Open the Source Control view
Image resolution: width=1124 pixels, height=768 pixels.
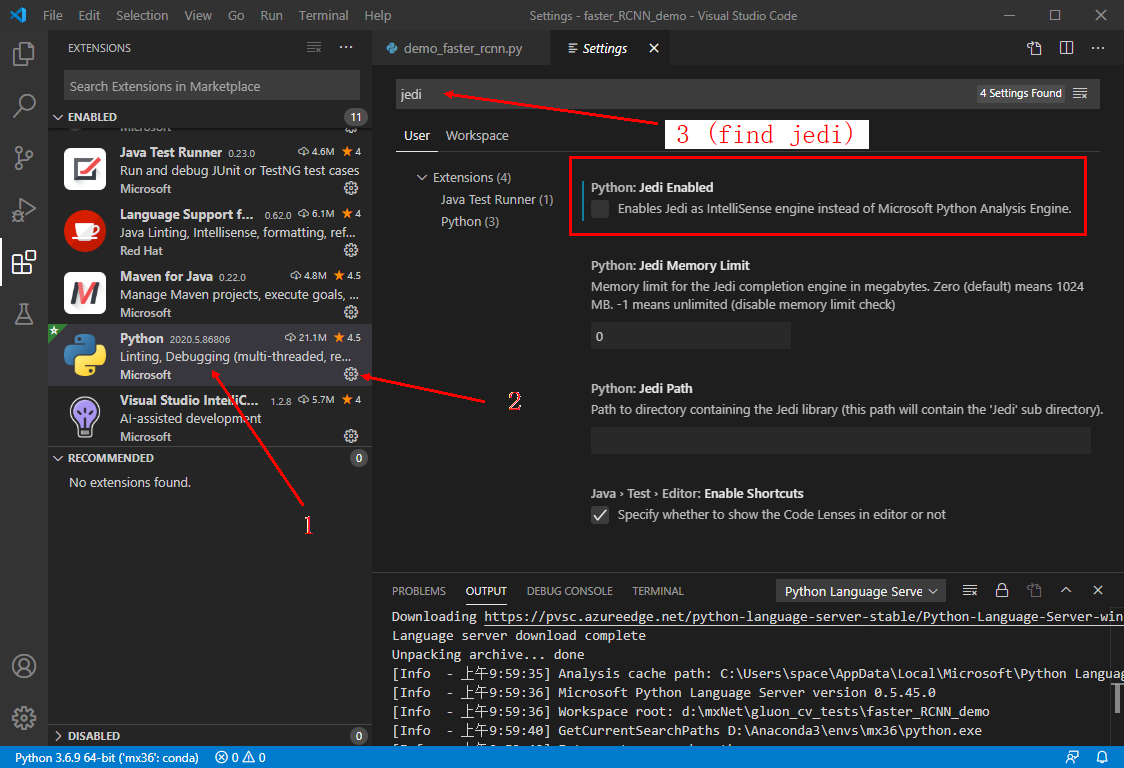coord(24,159)
